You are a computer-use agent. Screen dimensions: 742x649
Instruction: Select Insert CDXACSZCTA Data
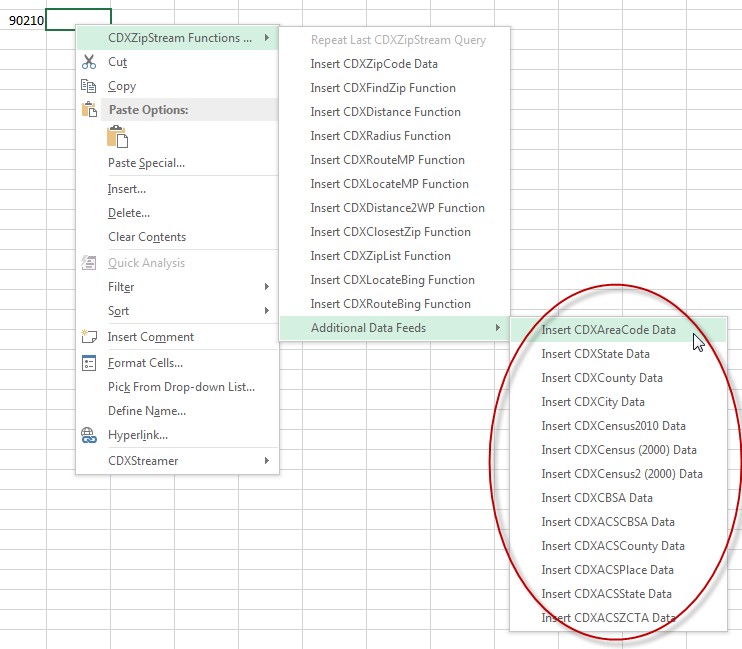[x=618, y=618]
